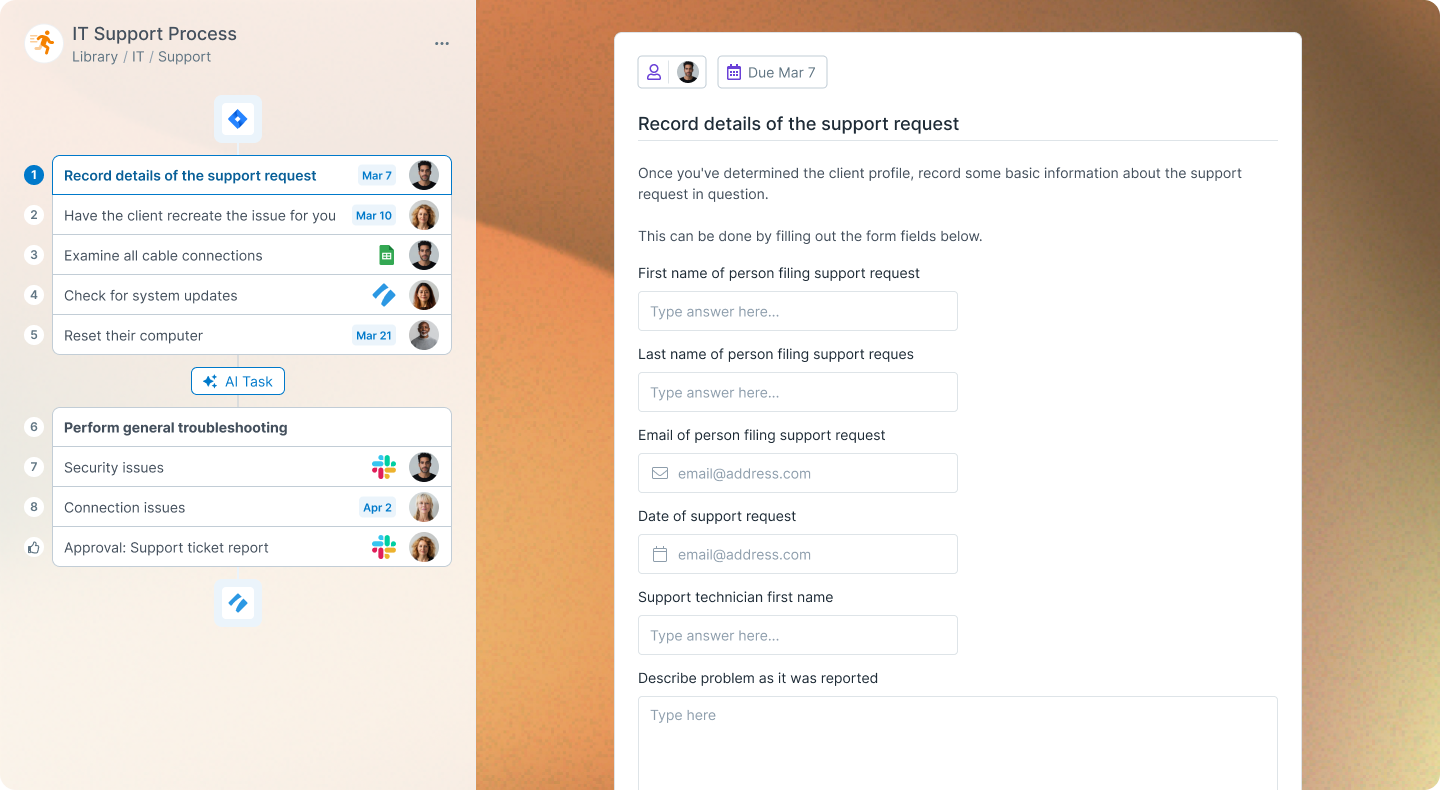
Task: Click the Support technician first name field
Action: (798, 635)
